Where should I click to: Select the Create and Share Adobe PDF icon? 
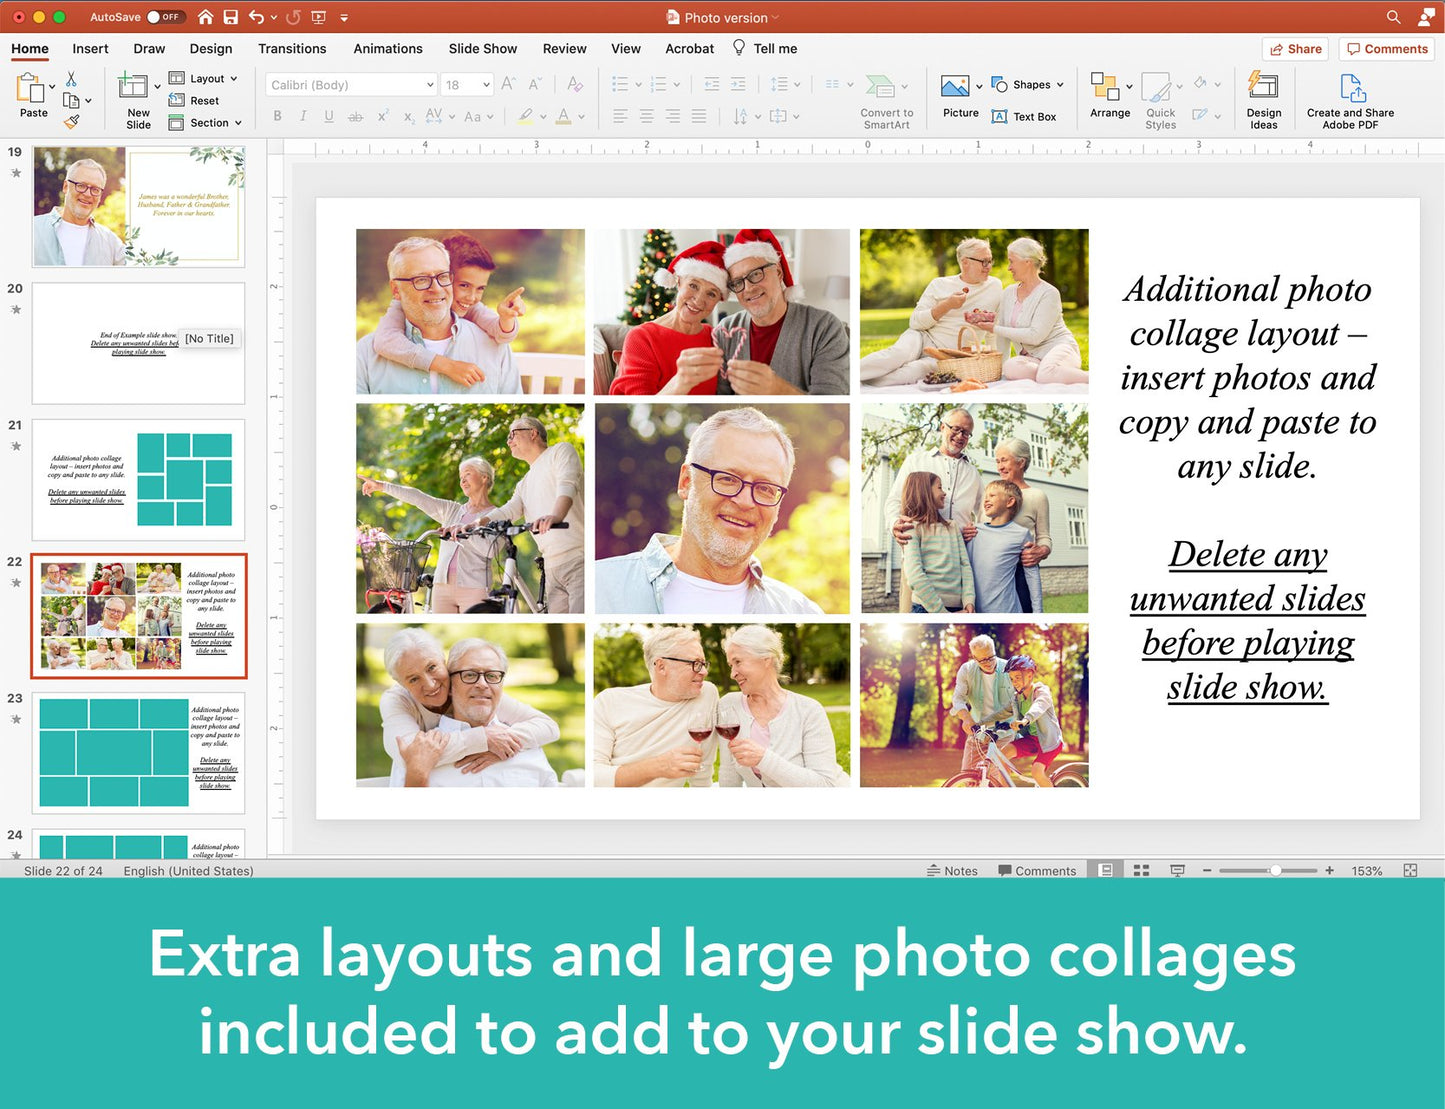click(x=1350, y=97)
